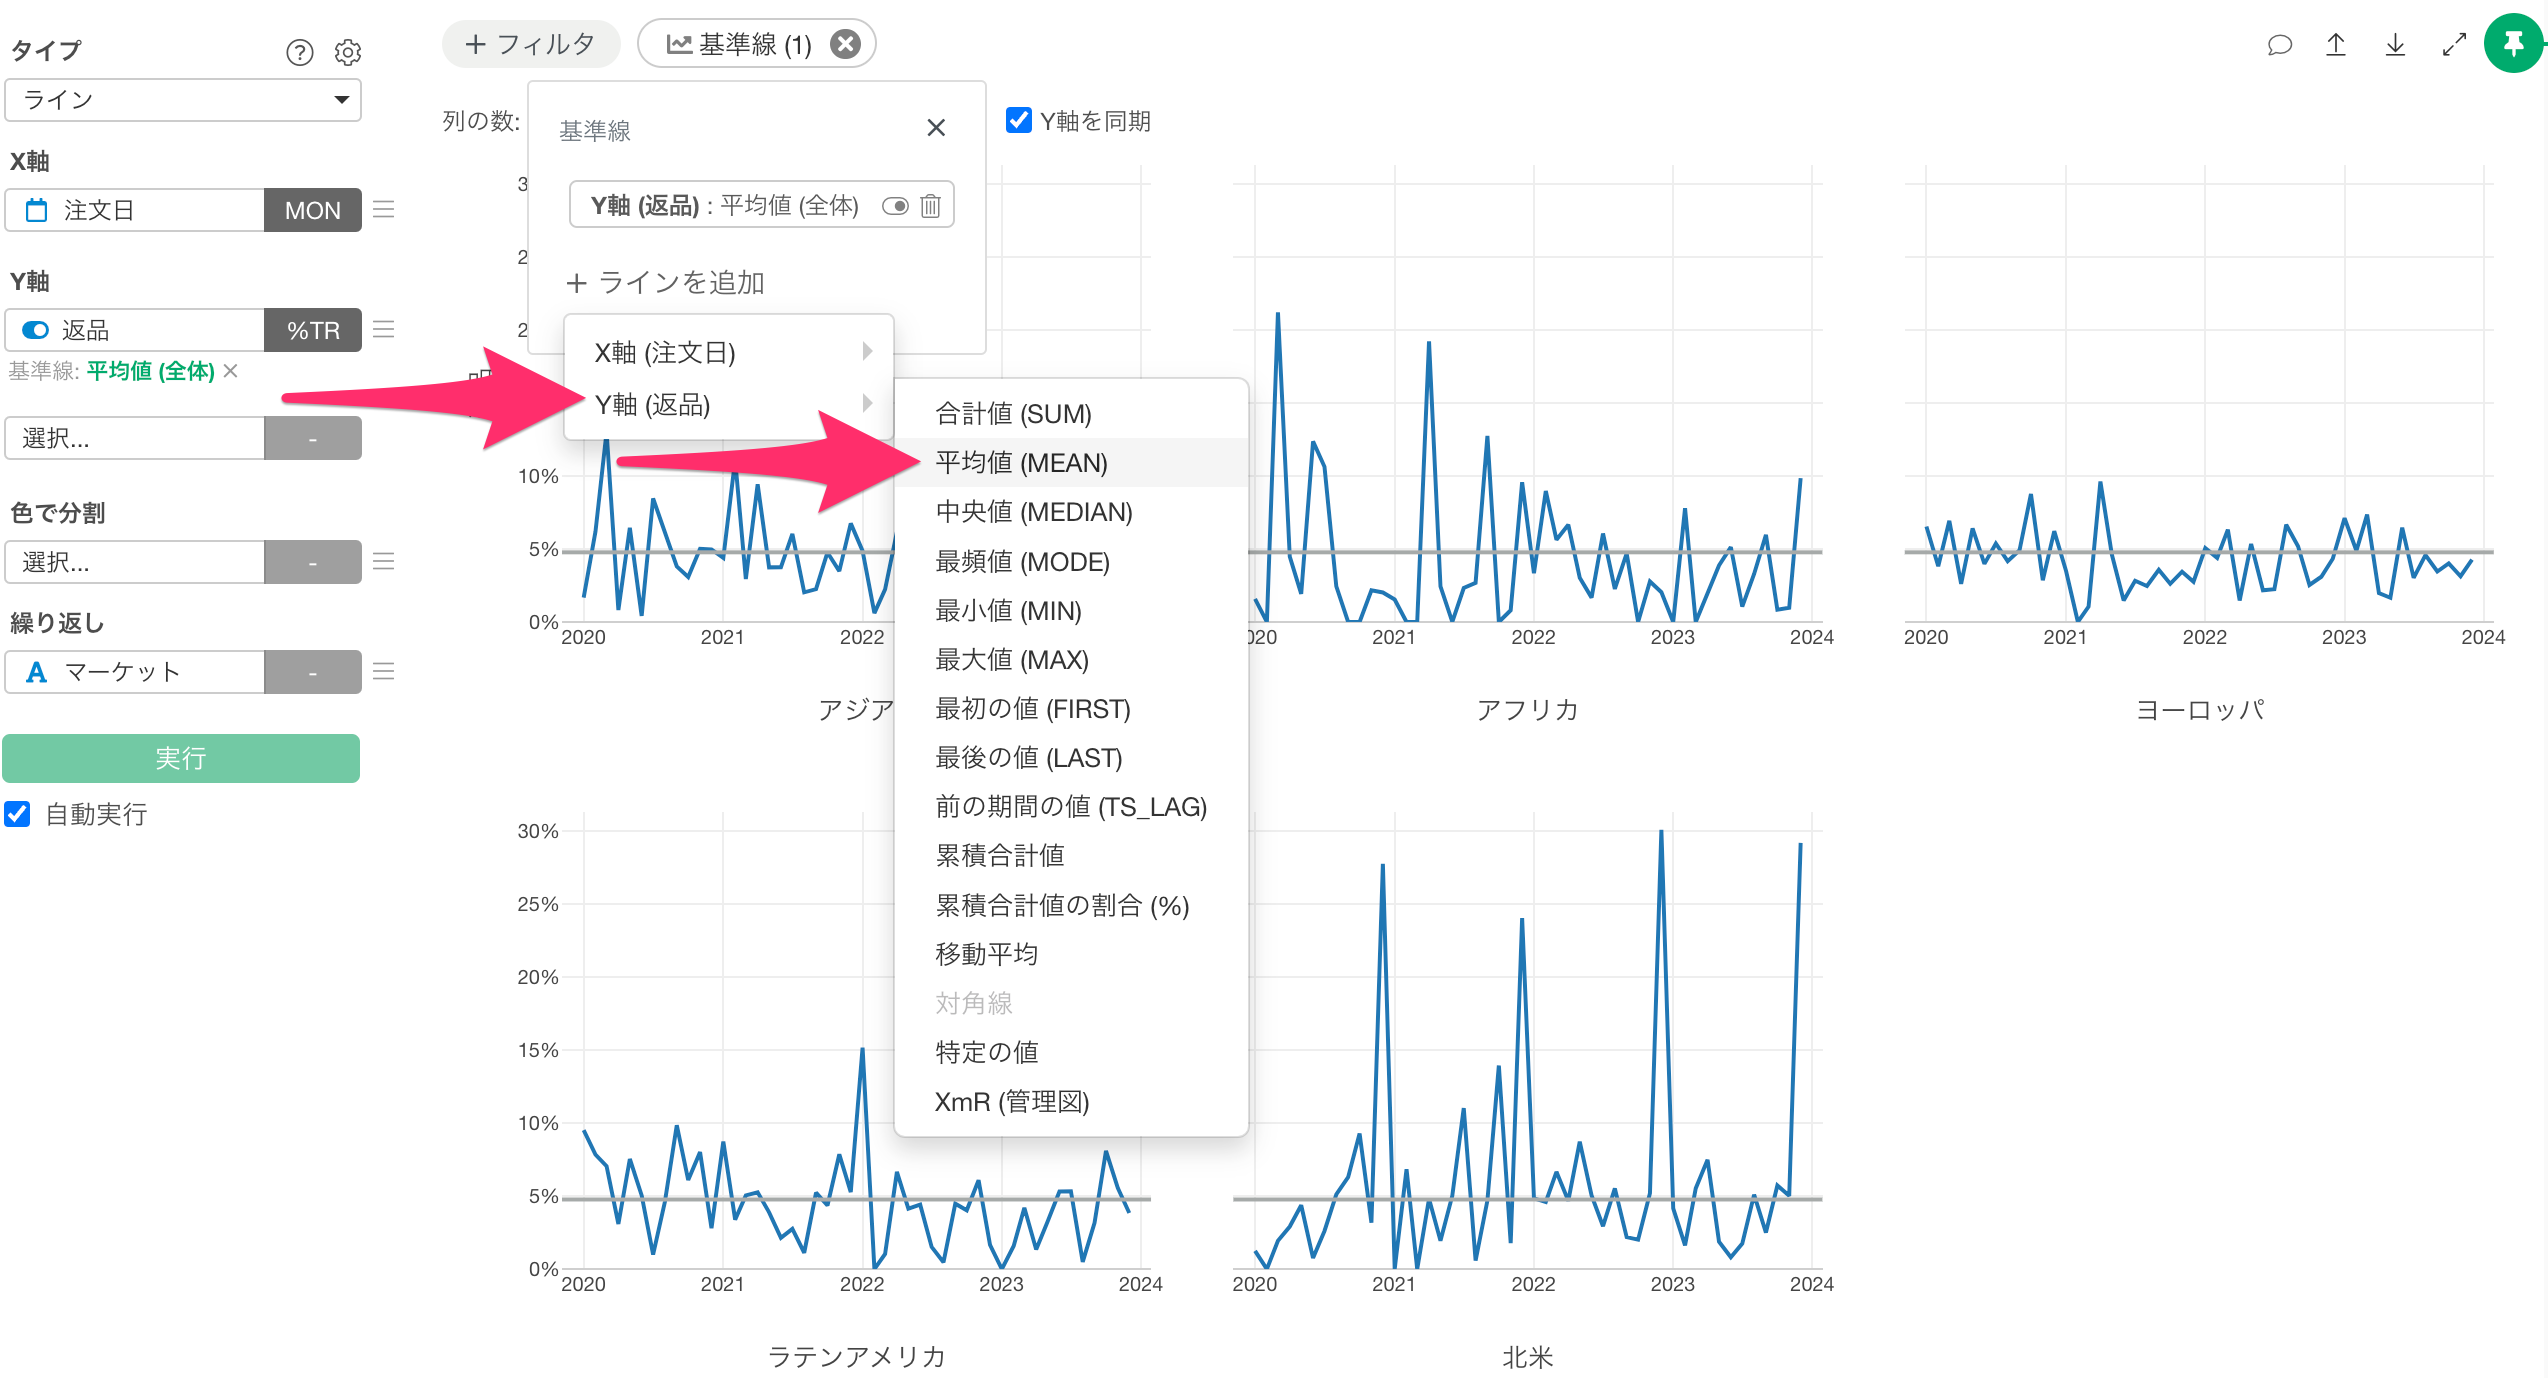2548x1378 pixels.
Task: Open the MON date unit dropdown
Action: click(312, 210)
